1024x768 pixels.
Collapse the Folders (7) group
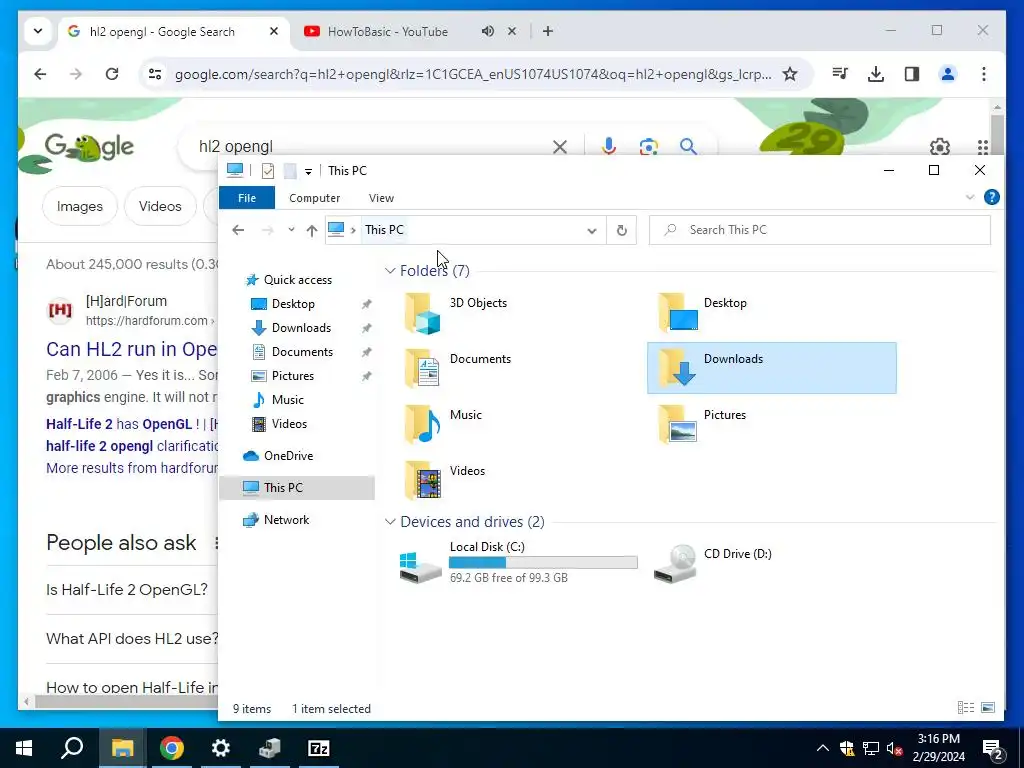390,270
